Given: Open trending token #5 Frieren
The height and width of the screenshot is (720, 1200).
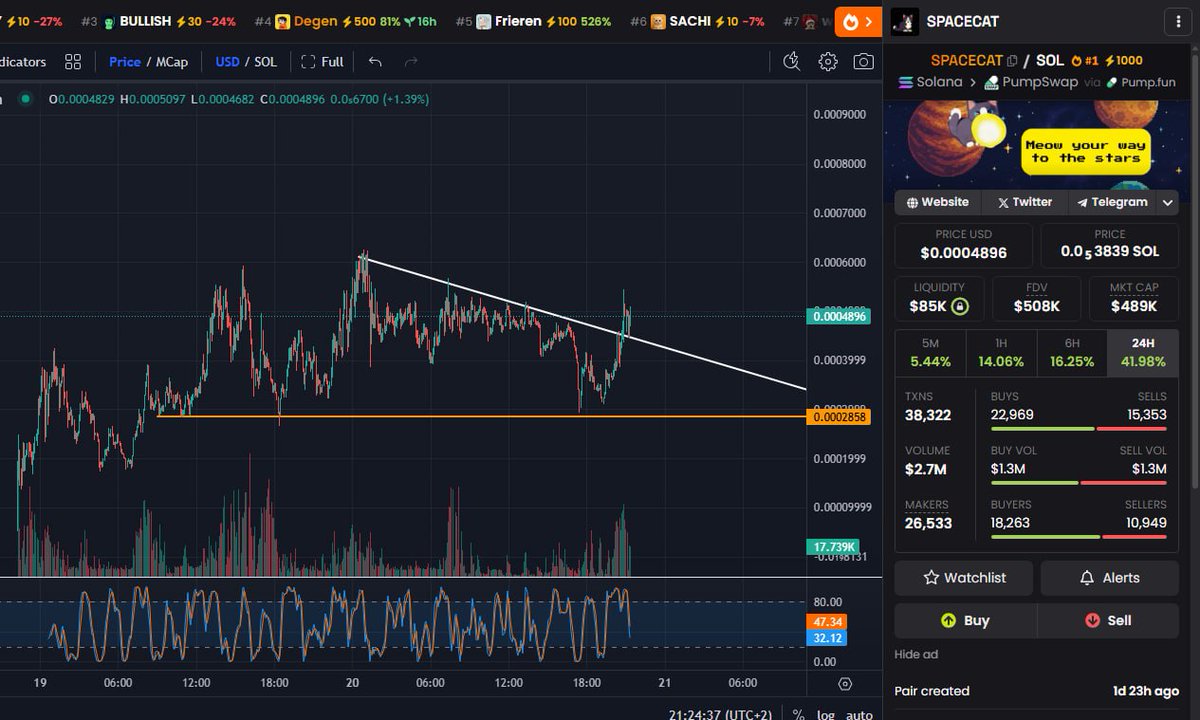Looking at the screenshot, I should point(533,21).
